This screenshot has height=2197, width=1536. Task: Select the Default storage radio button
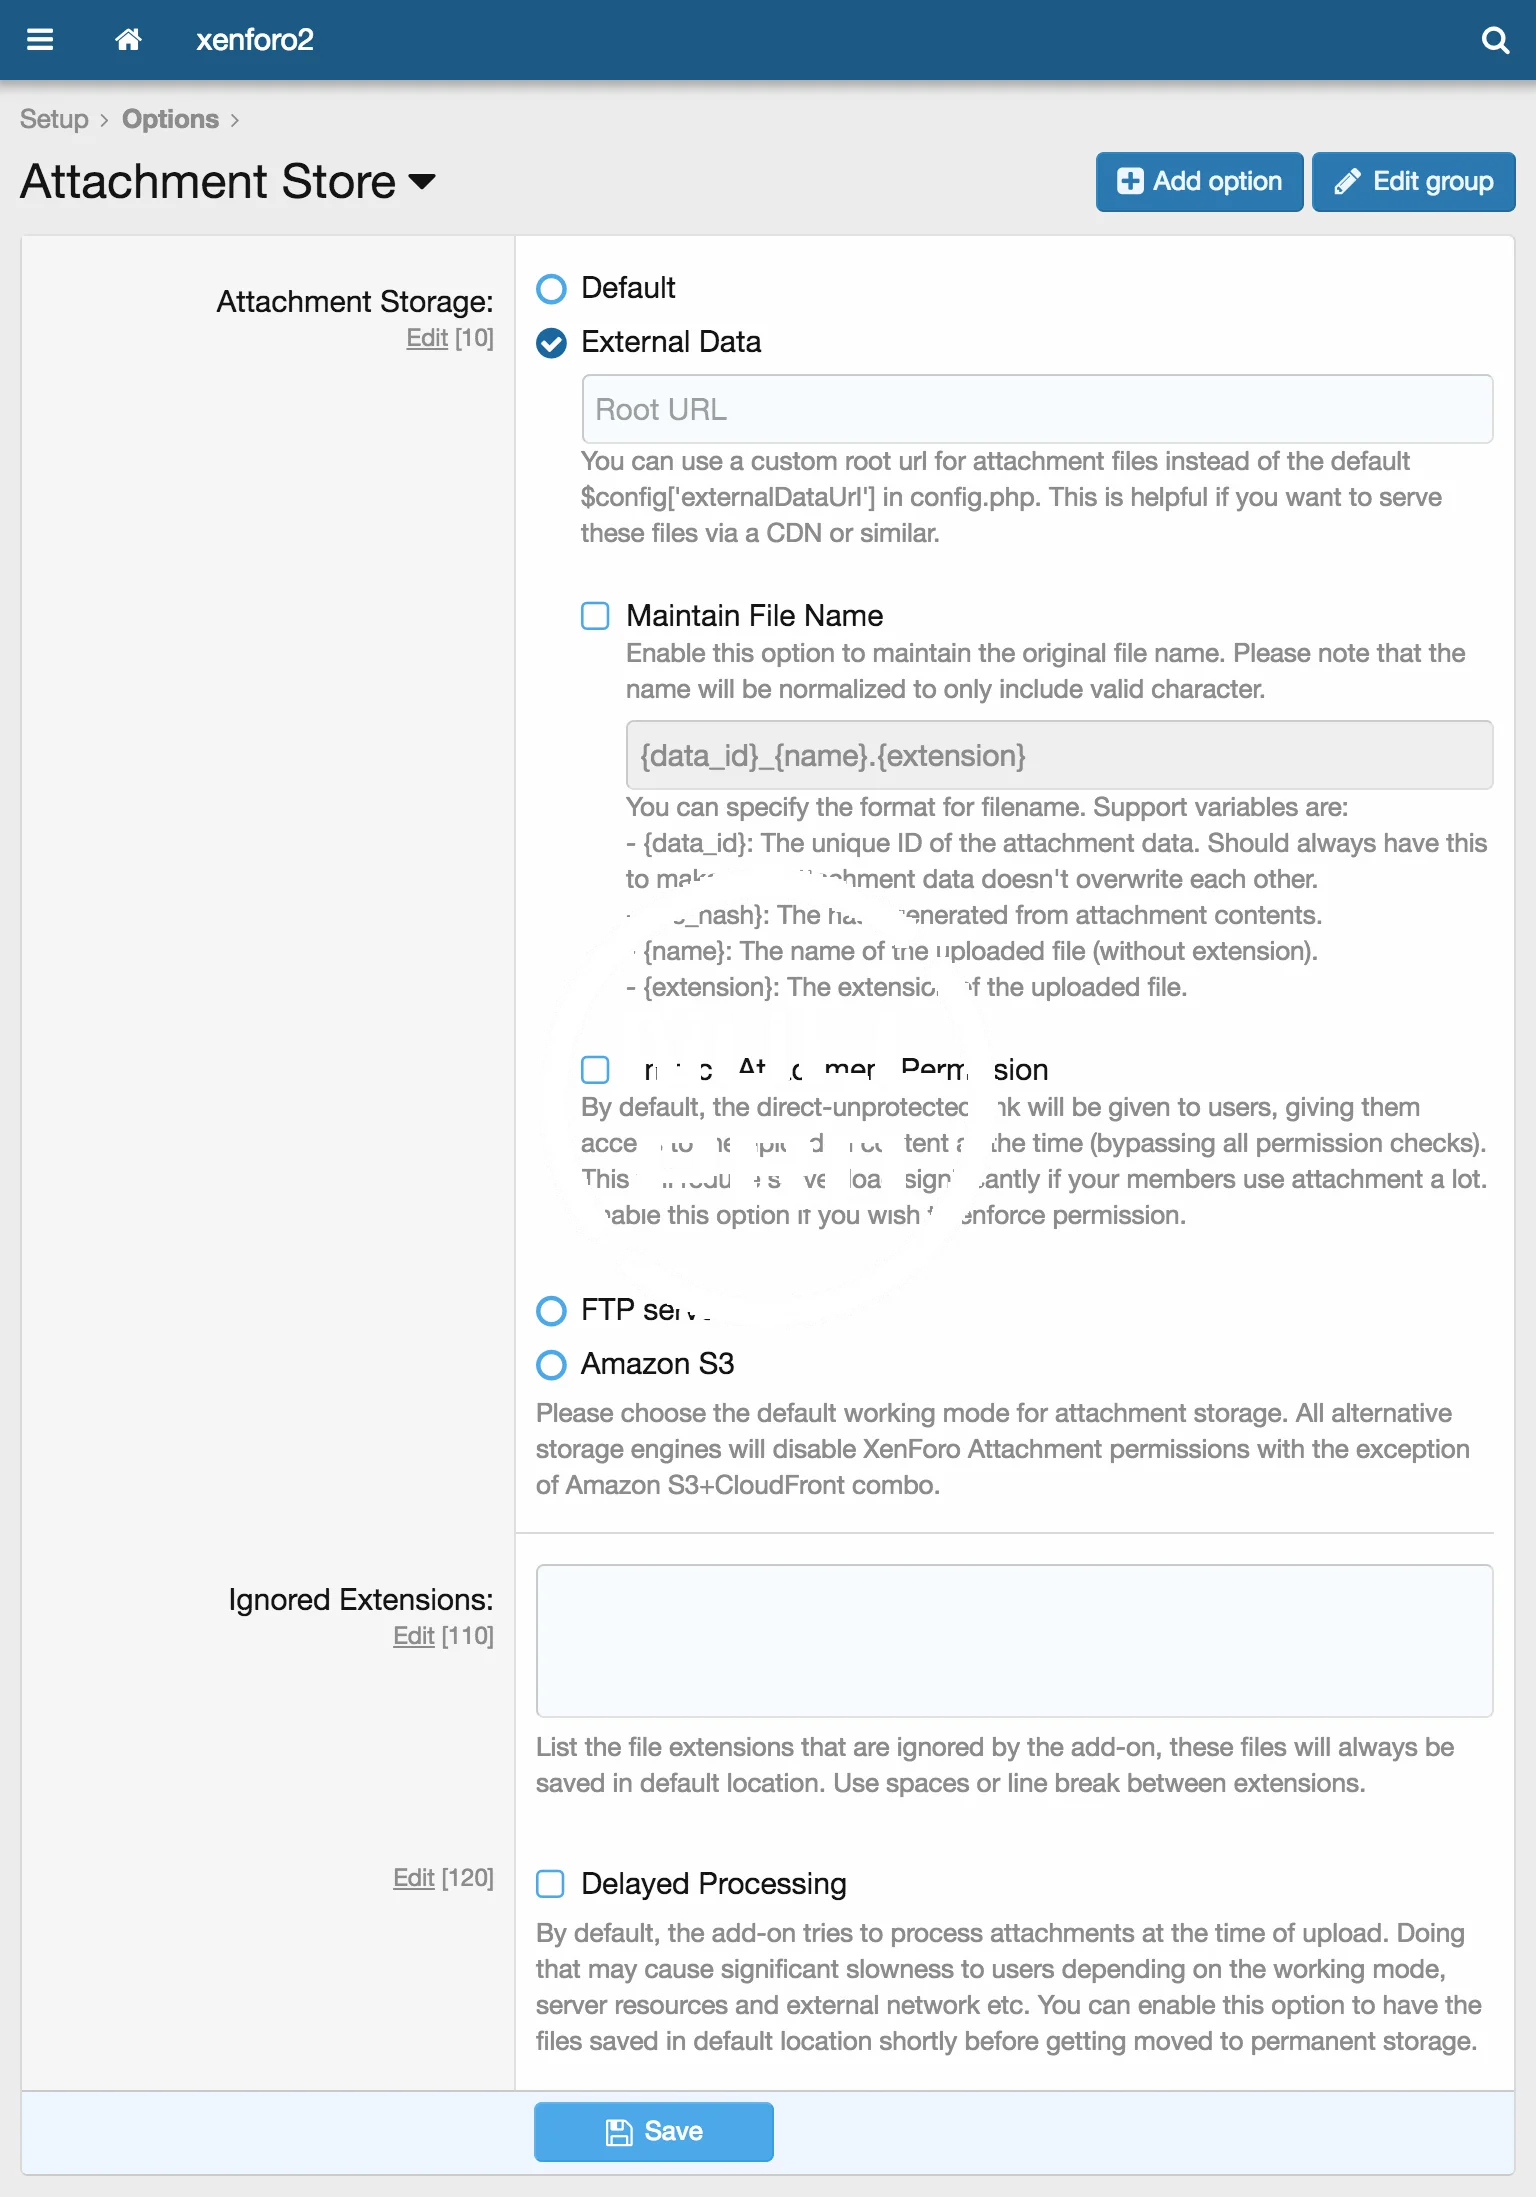pos(551,289)
